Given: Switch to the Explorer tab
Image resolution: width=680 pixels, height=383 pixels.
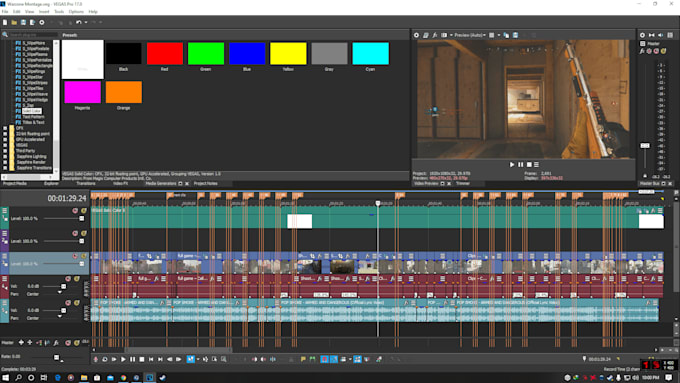Looking at the screenshot, I should point(51,183).
